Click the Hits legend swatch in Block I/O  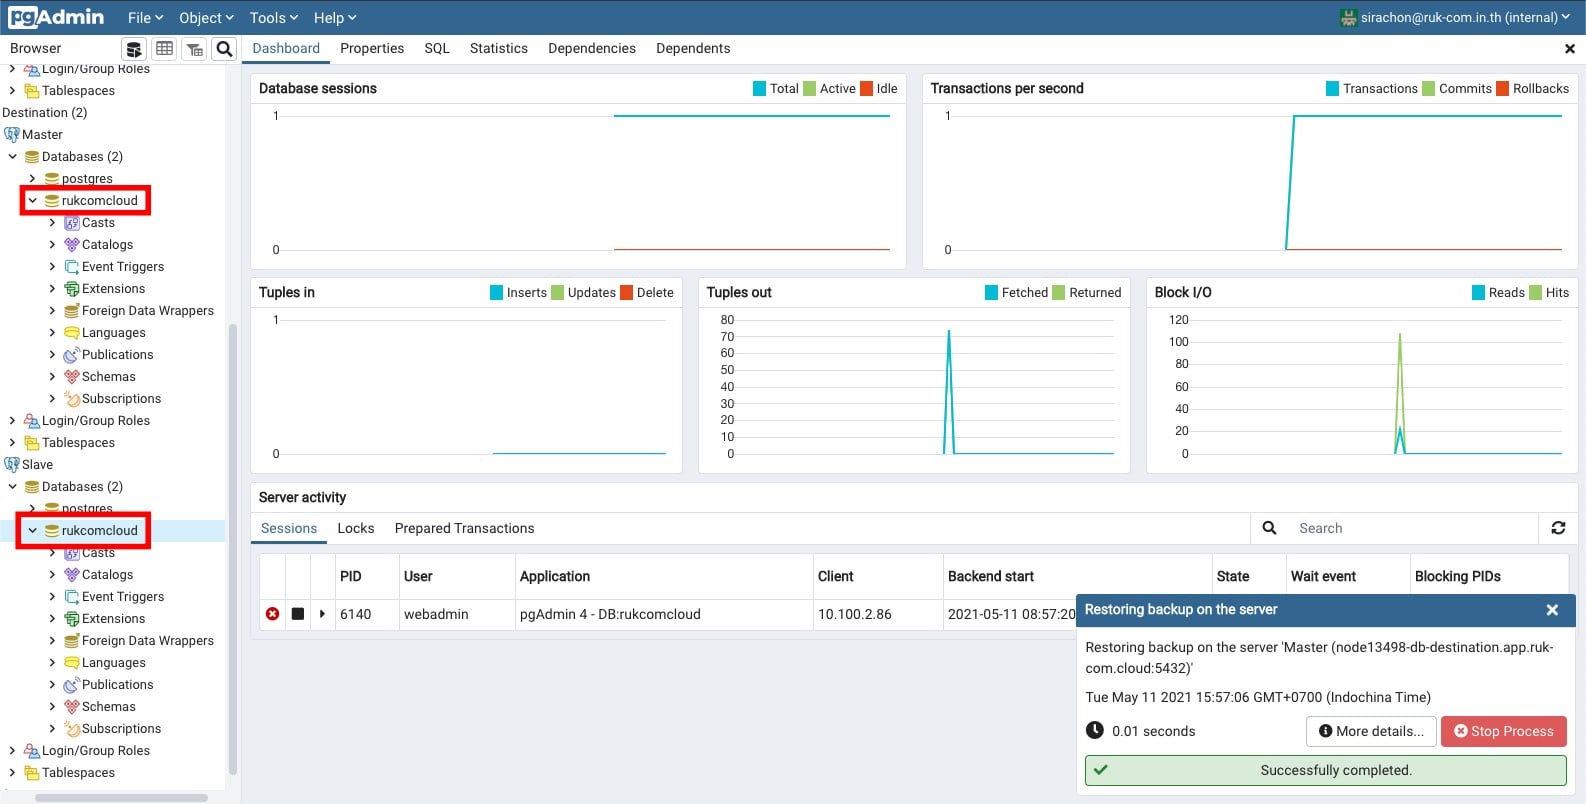1535,292
